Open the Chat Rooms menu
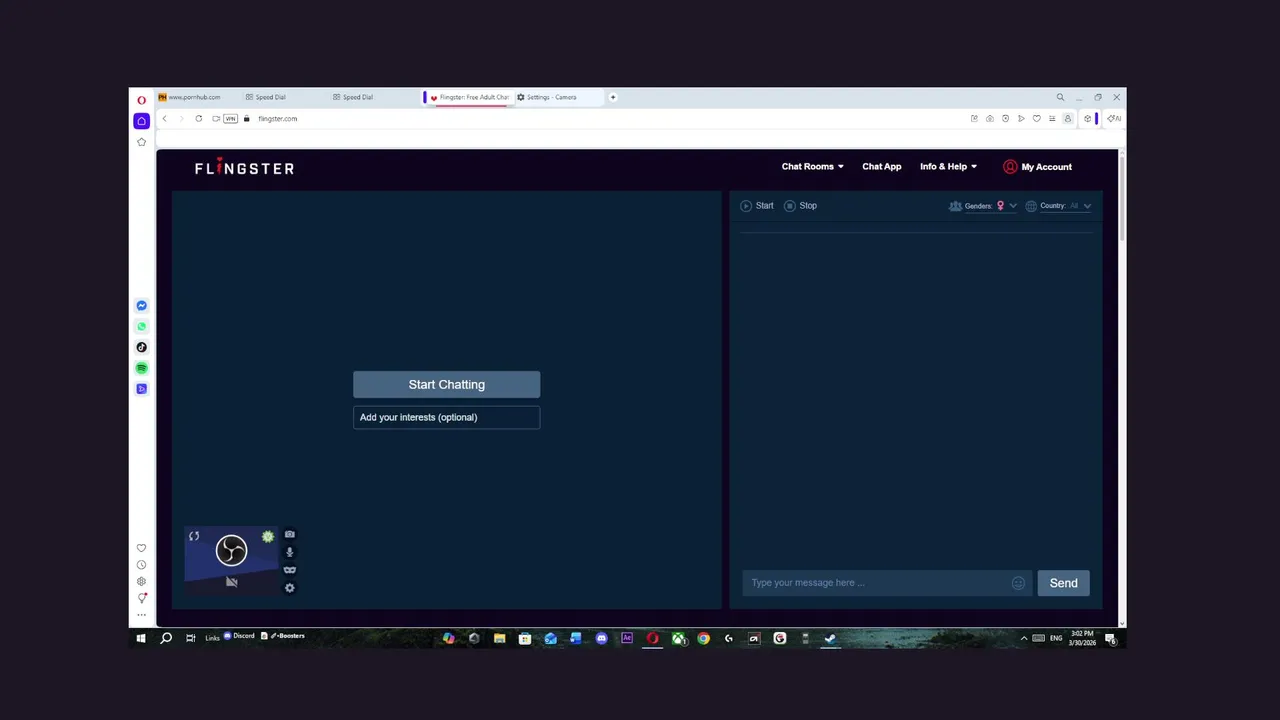The width and height of the screenshot is (1280, 720). click(x=812, y=167)
